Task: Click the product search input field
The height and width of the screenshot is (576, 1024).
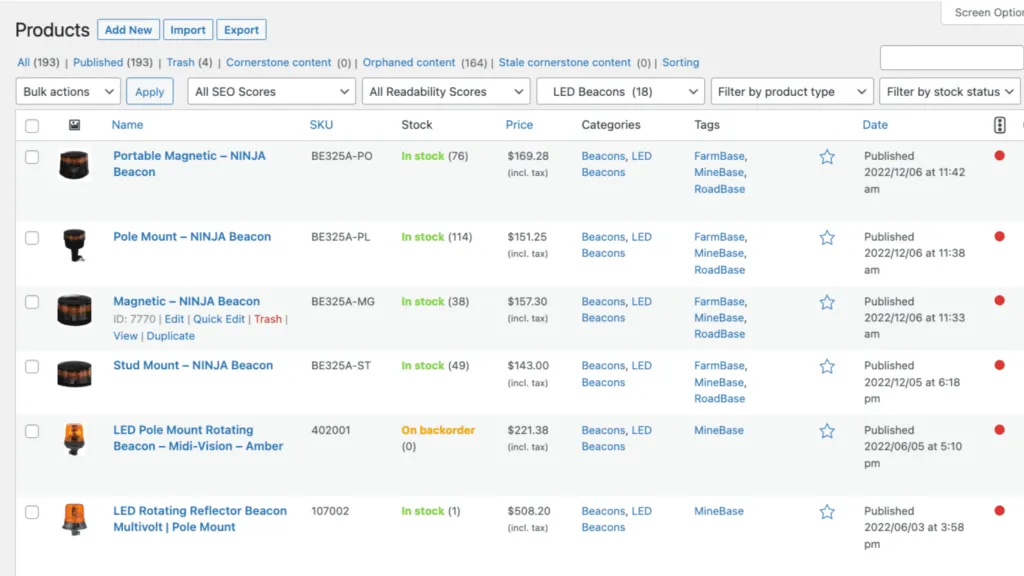Action: click(952, 57)
